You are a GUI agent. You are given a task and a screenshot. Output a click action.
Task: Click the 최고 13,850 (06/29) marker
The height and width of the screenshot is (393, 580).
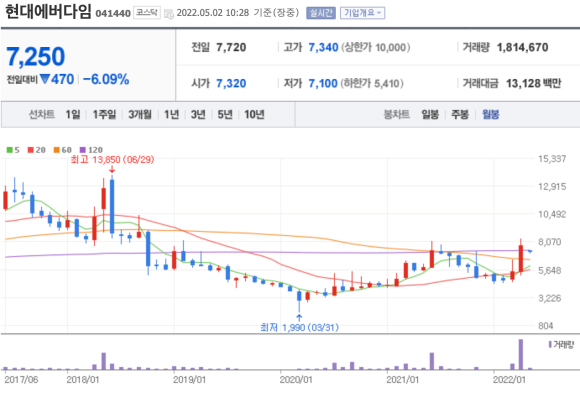coord(112,159)
